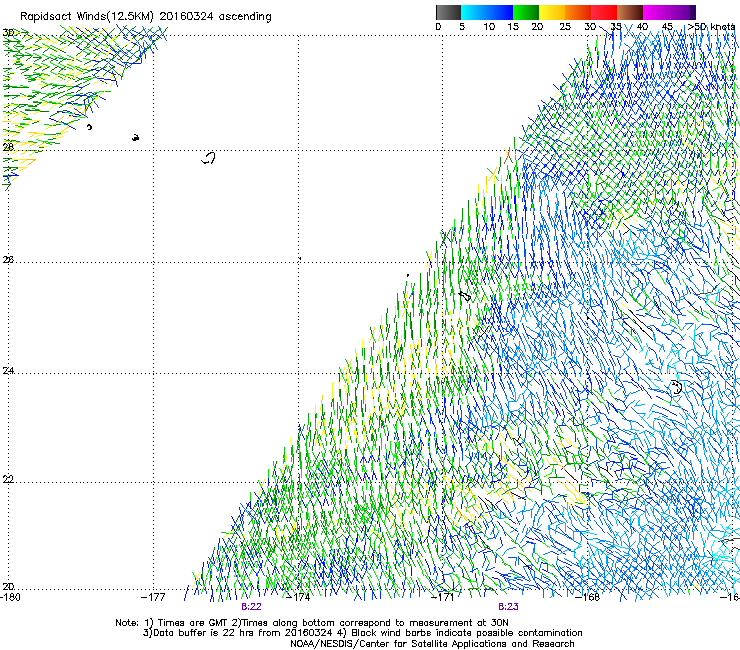740x650 pixels.
Task: Click the island outline near 24N east of -168
Action: coord(676,387)
